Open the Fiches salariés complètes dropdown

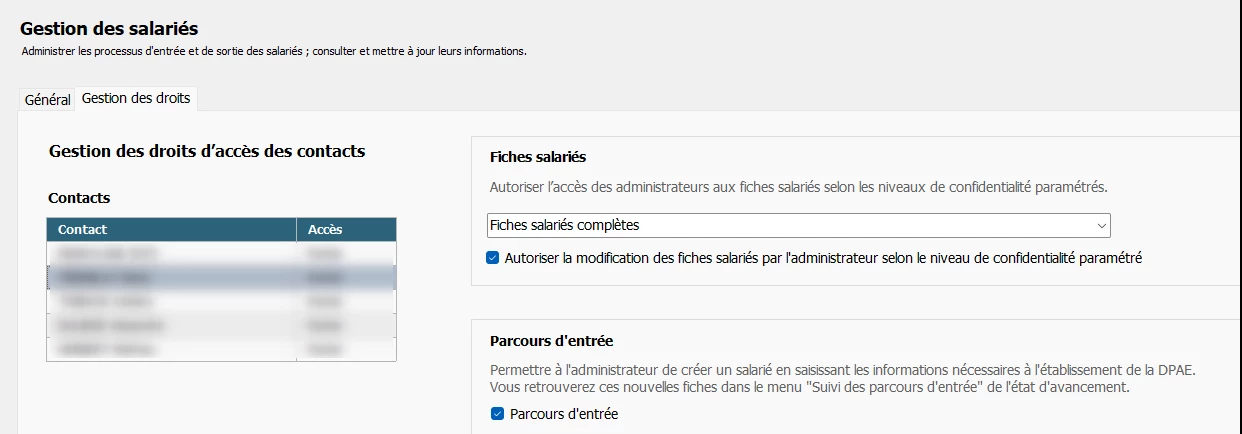[790, 225]
